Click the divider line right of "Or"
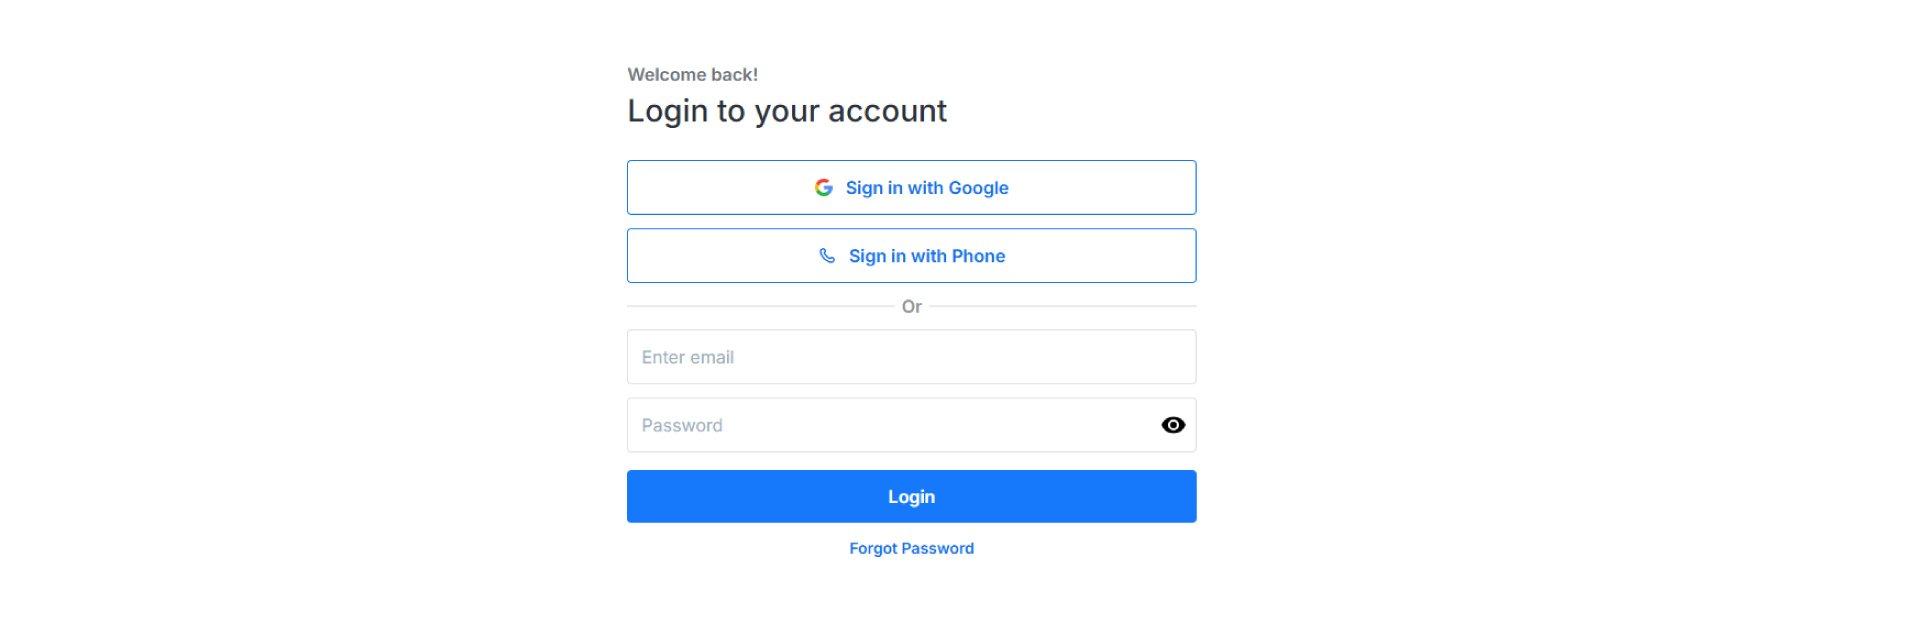Viewport: 1920px width, 640px height. (1062, 306)
